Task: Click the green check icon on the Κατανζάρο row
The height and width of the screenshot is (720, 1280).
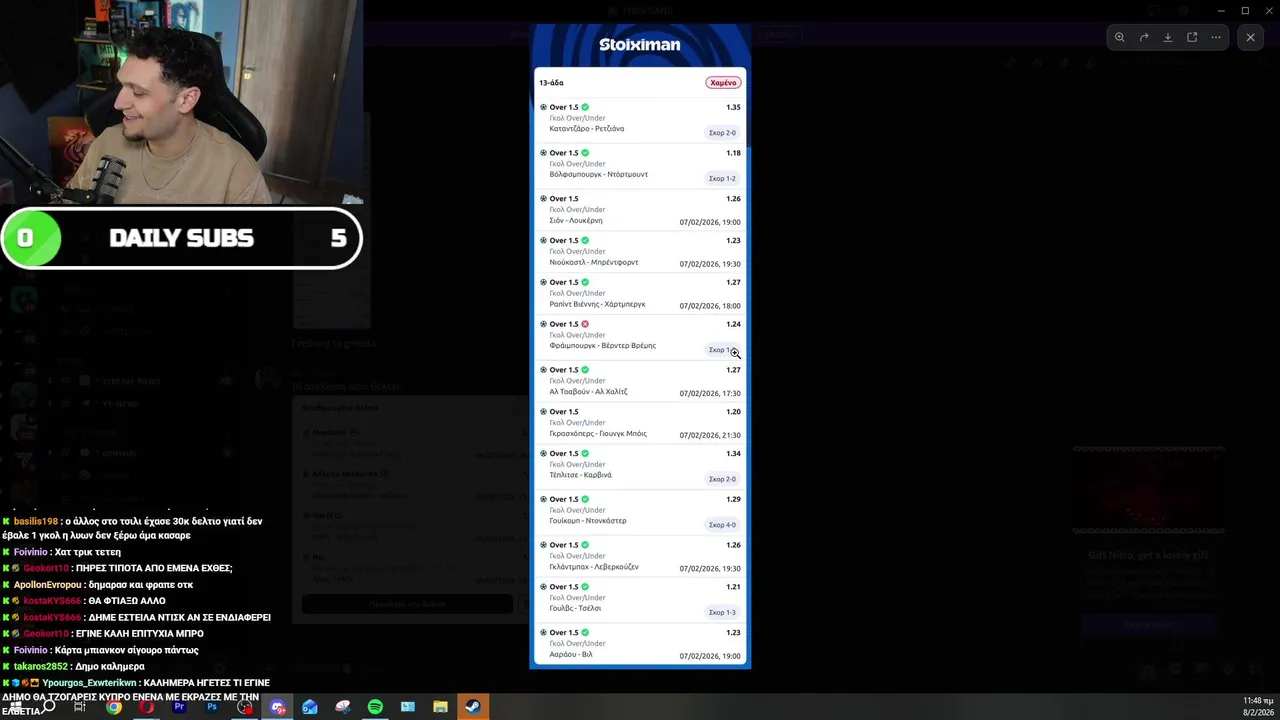Action: point(585,107)
